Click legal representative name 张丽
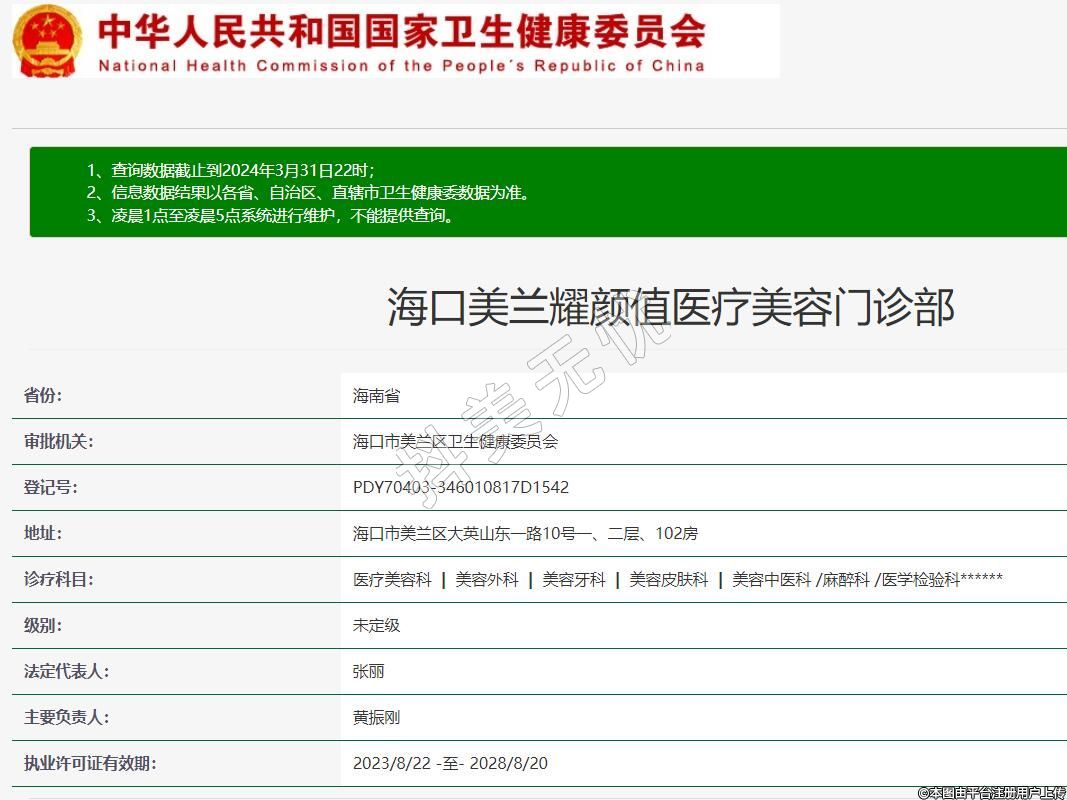 tap(368, 672)
